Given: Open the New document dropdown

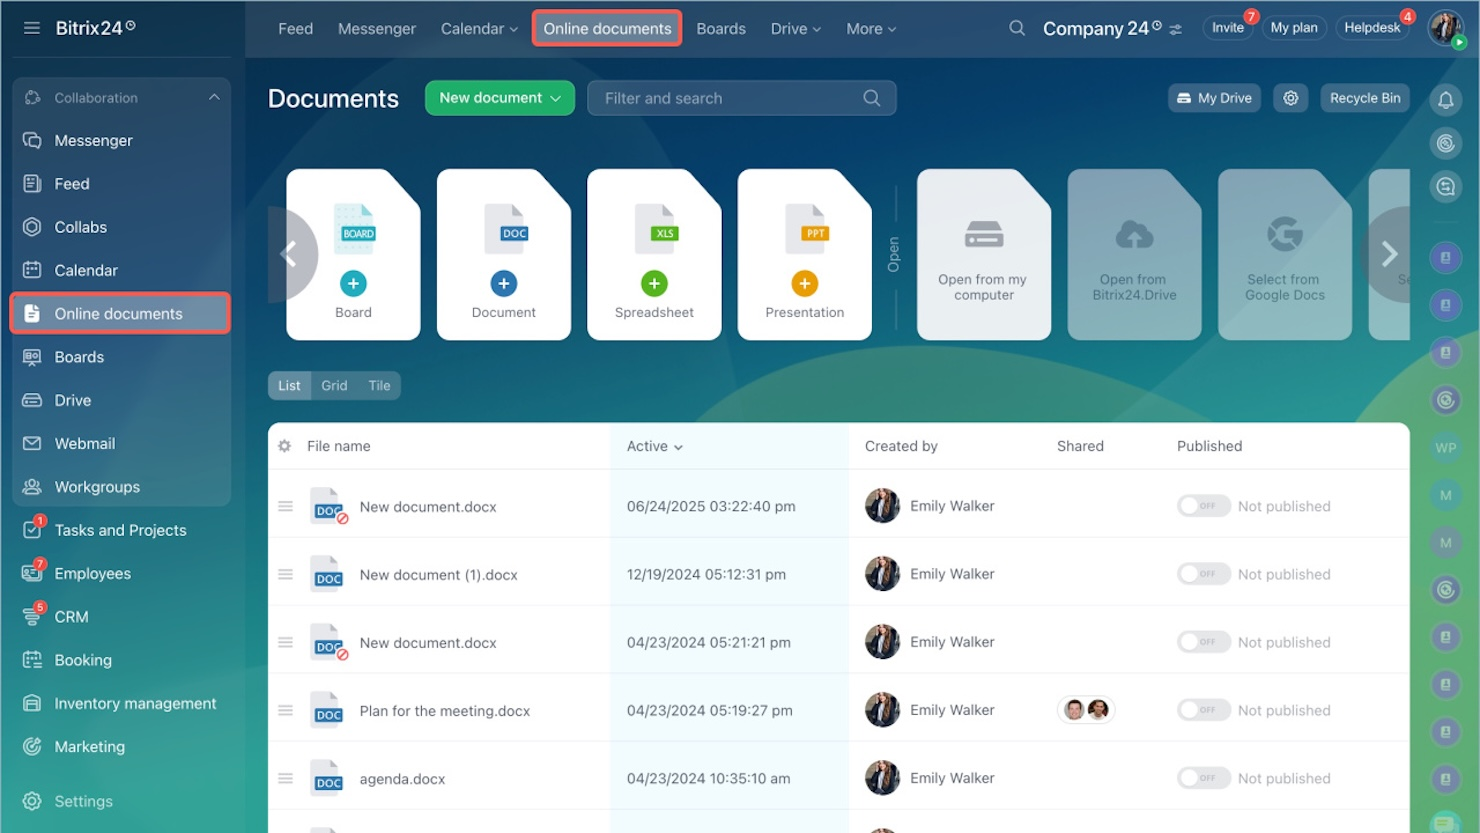Looking at the screenshot, I should [x=499, y=98].
